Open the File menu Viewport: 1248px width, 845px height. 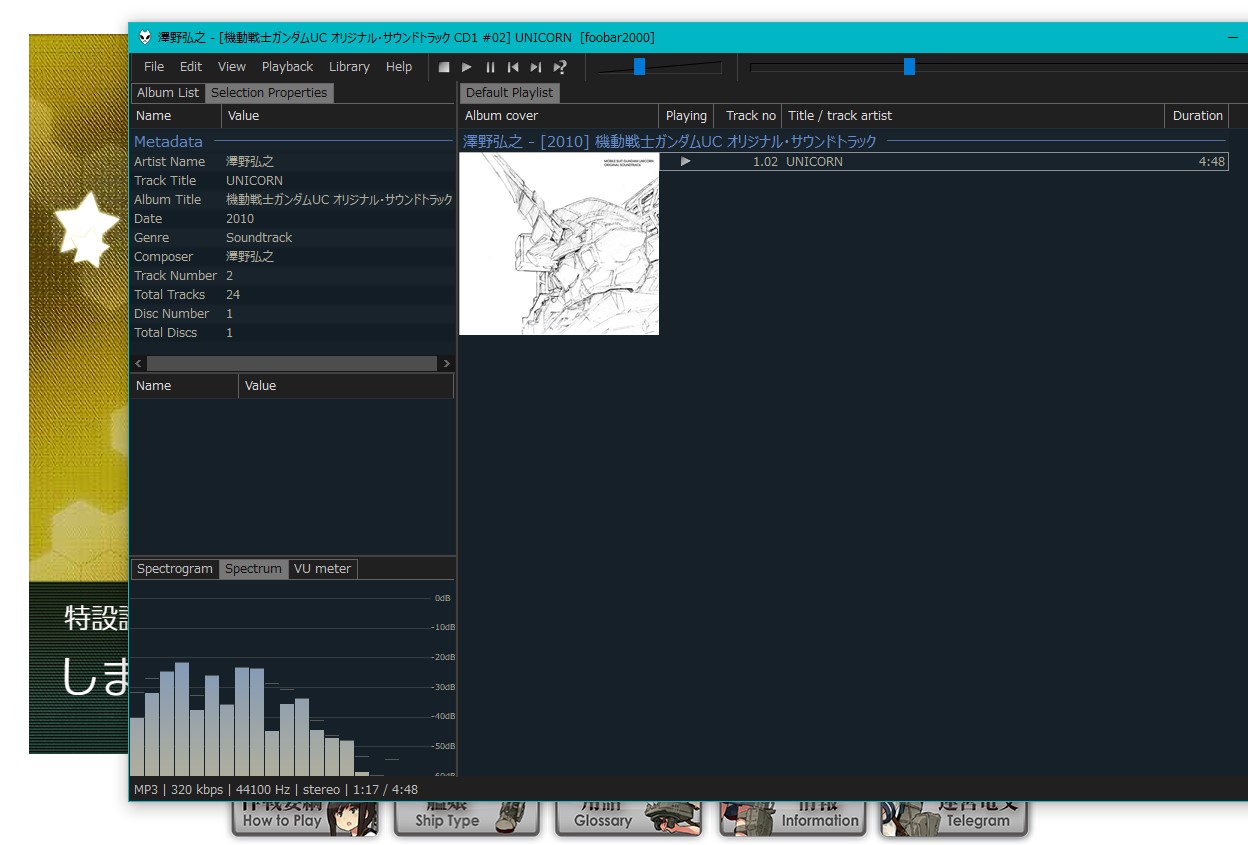154,67
